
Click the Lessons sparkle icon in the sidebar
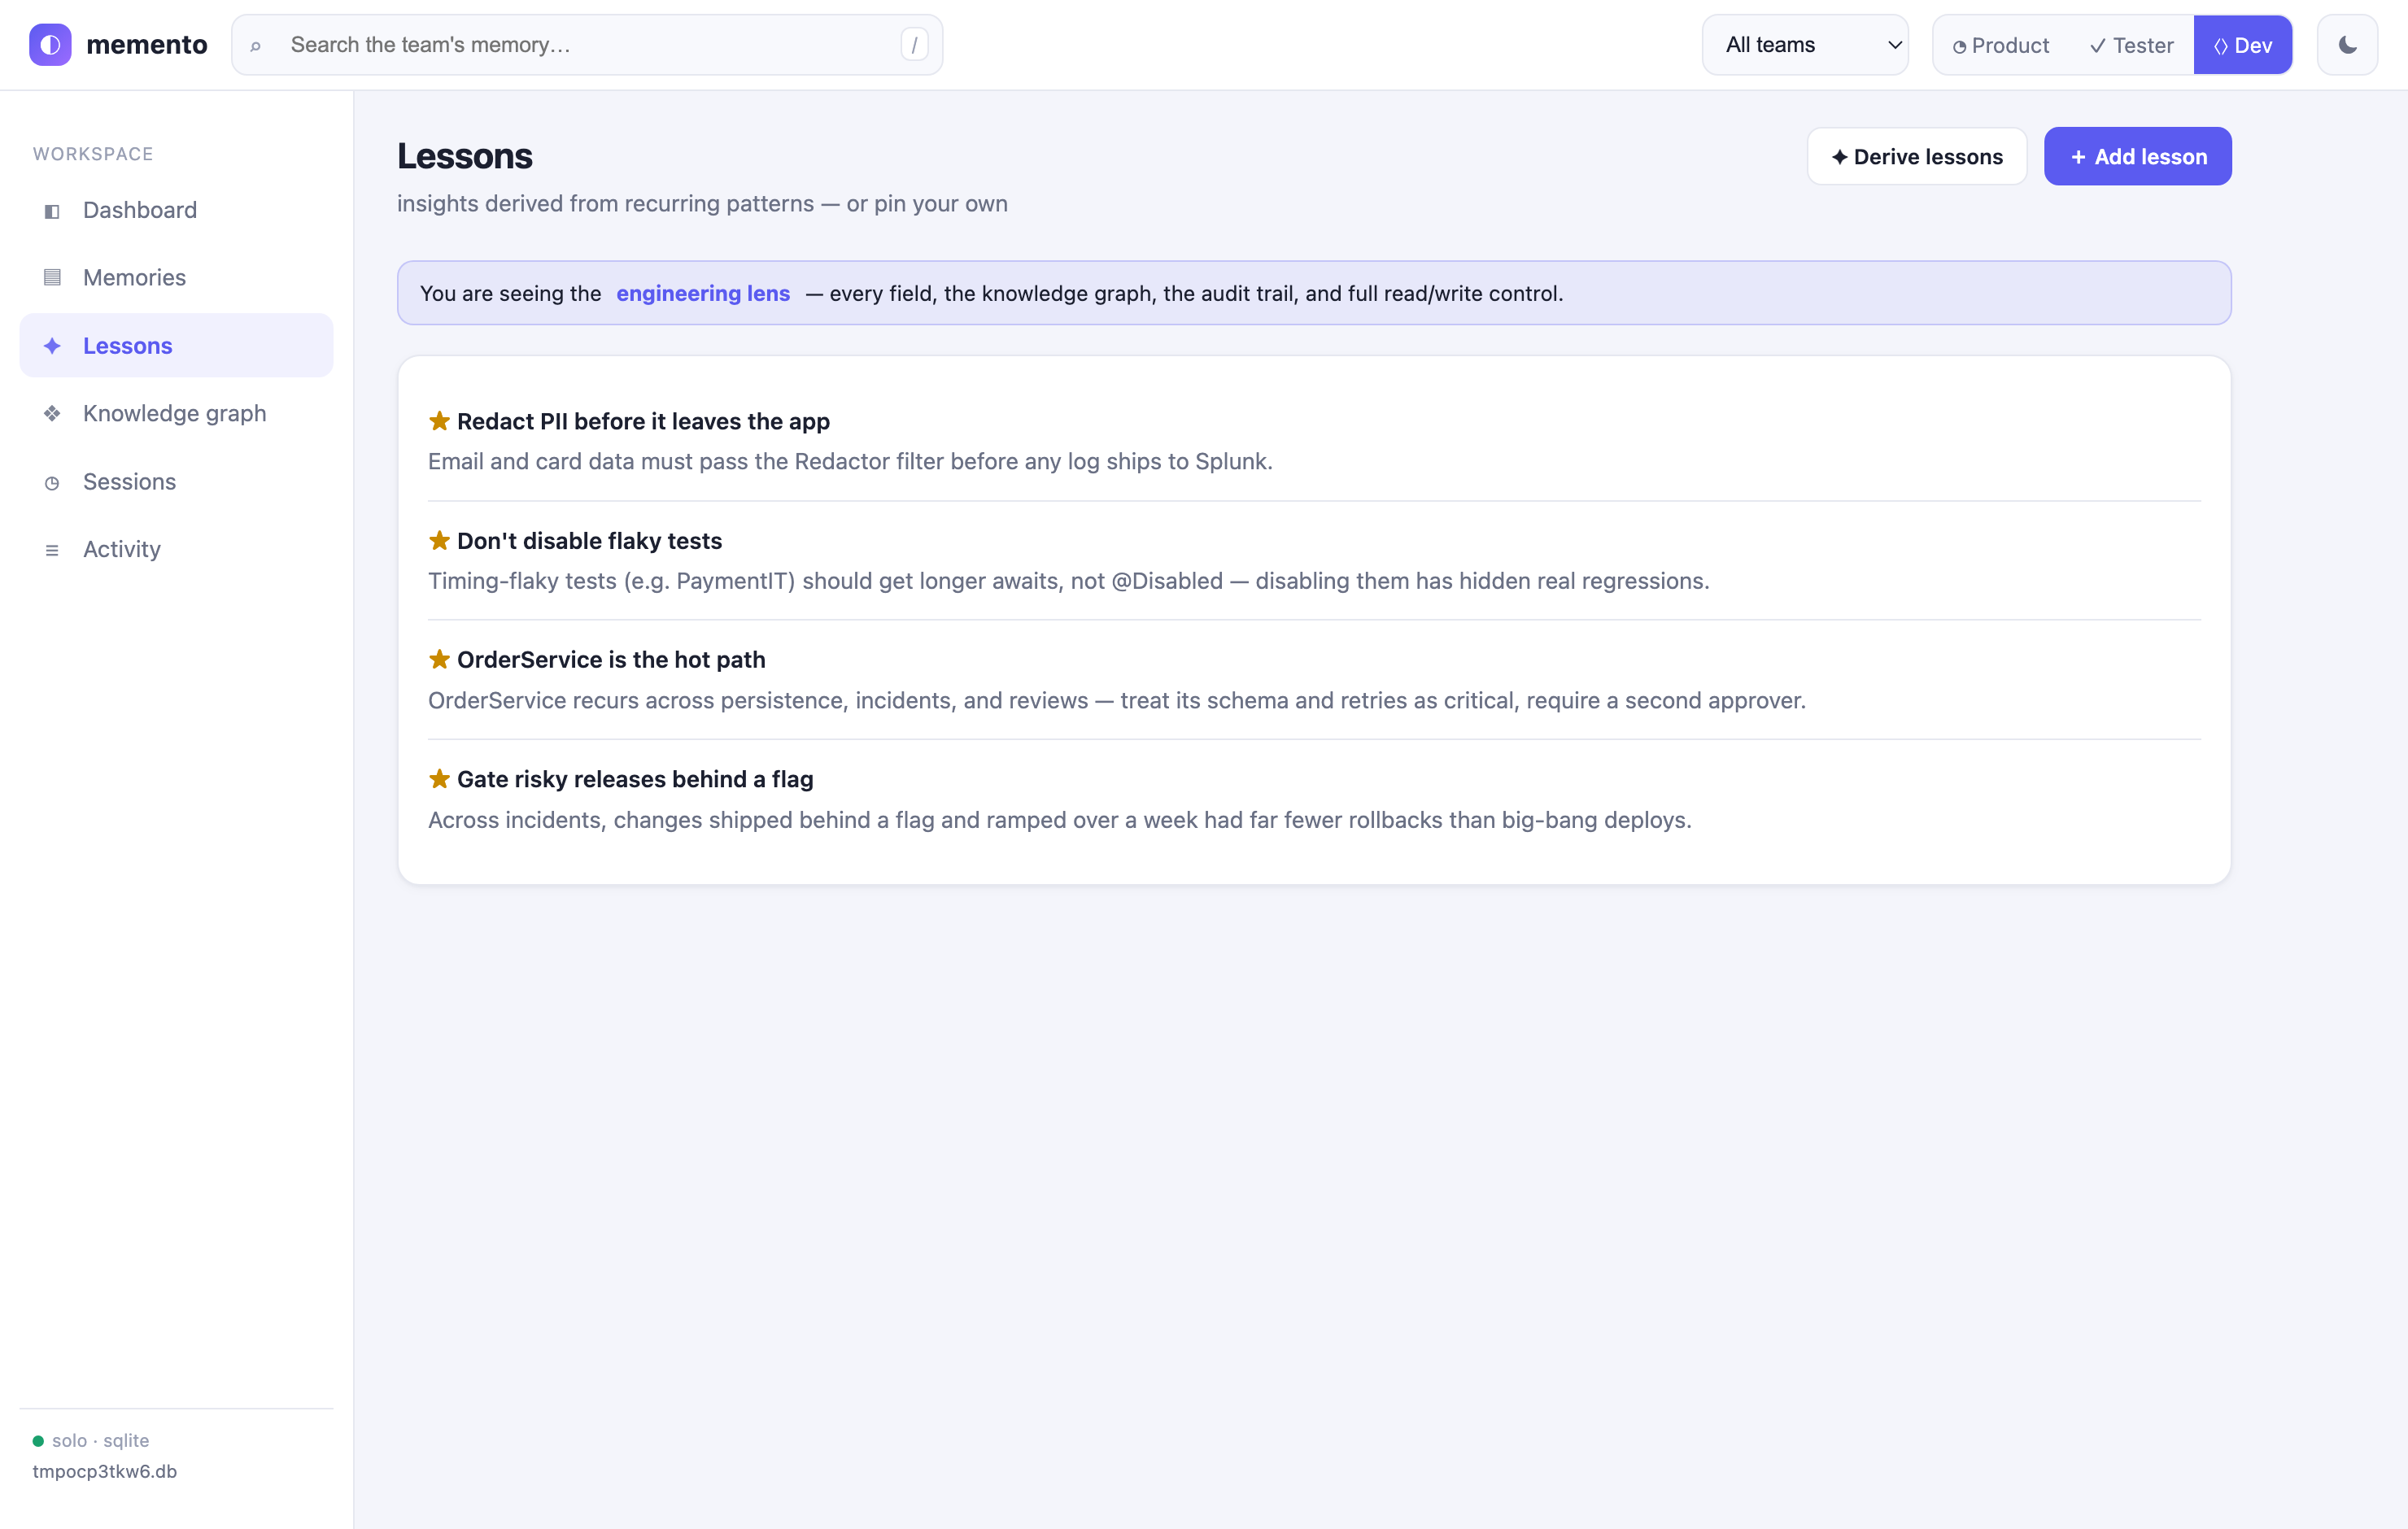(52, 346)
